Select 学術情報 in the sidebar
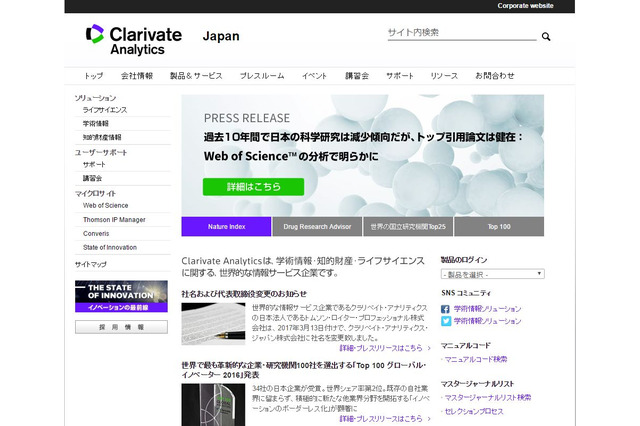640x426 pixels. [x=96, y=124]
